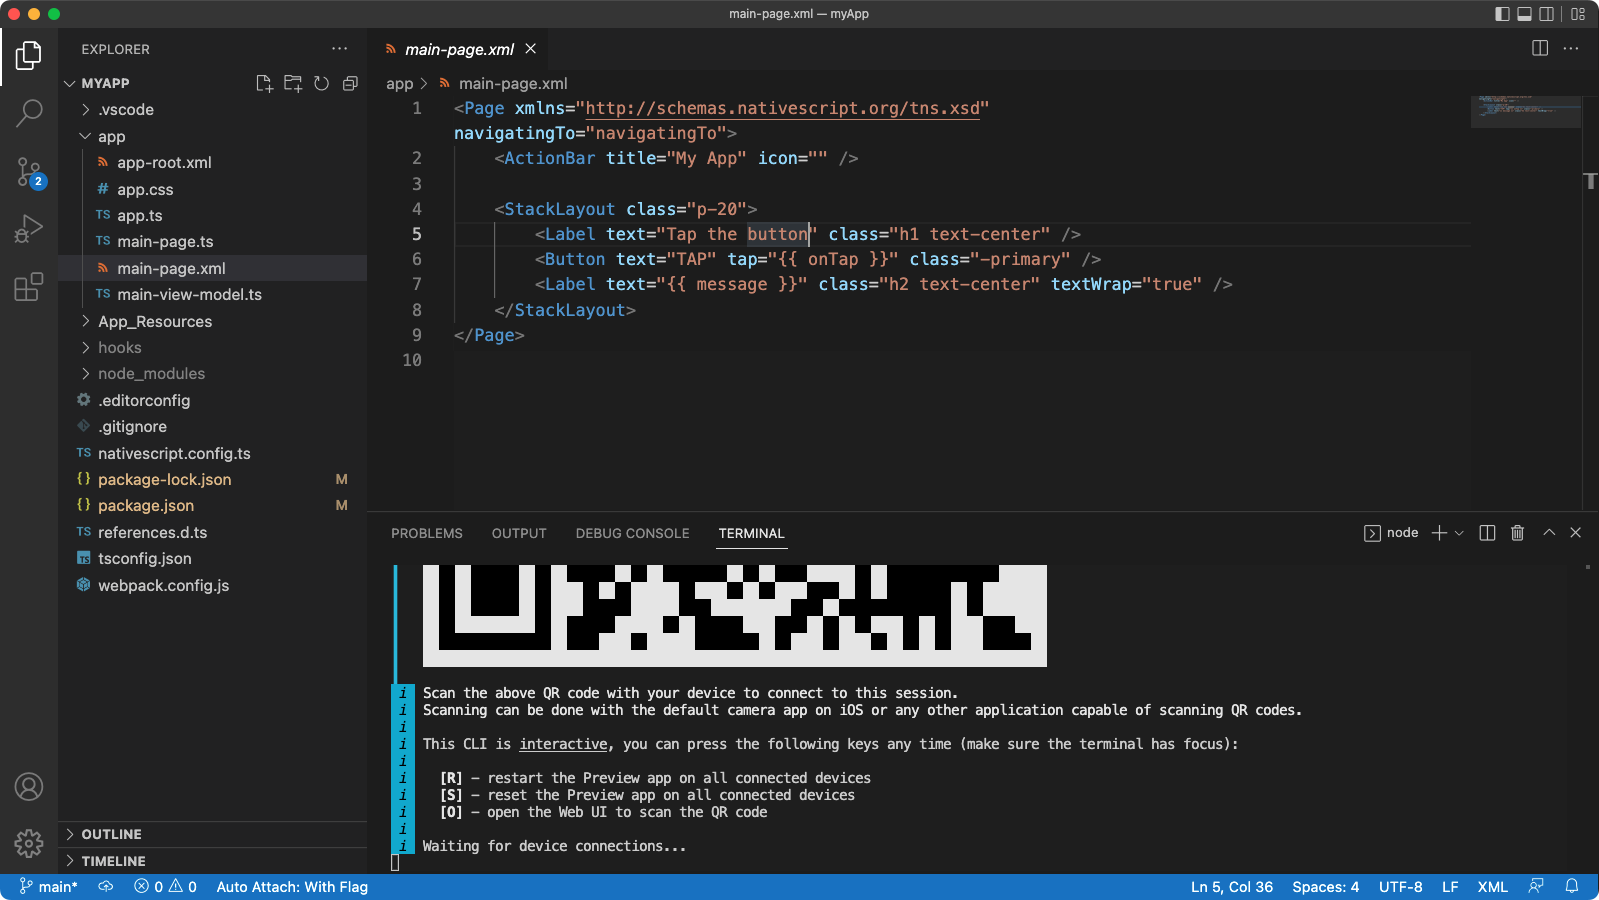Expand the App_Resources folder
Image resolution: width=1599 pixels, height=900 pixels.
click(213, 321)
